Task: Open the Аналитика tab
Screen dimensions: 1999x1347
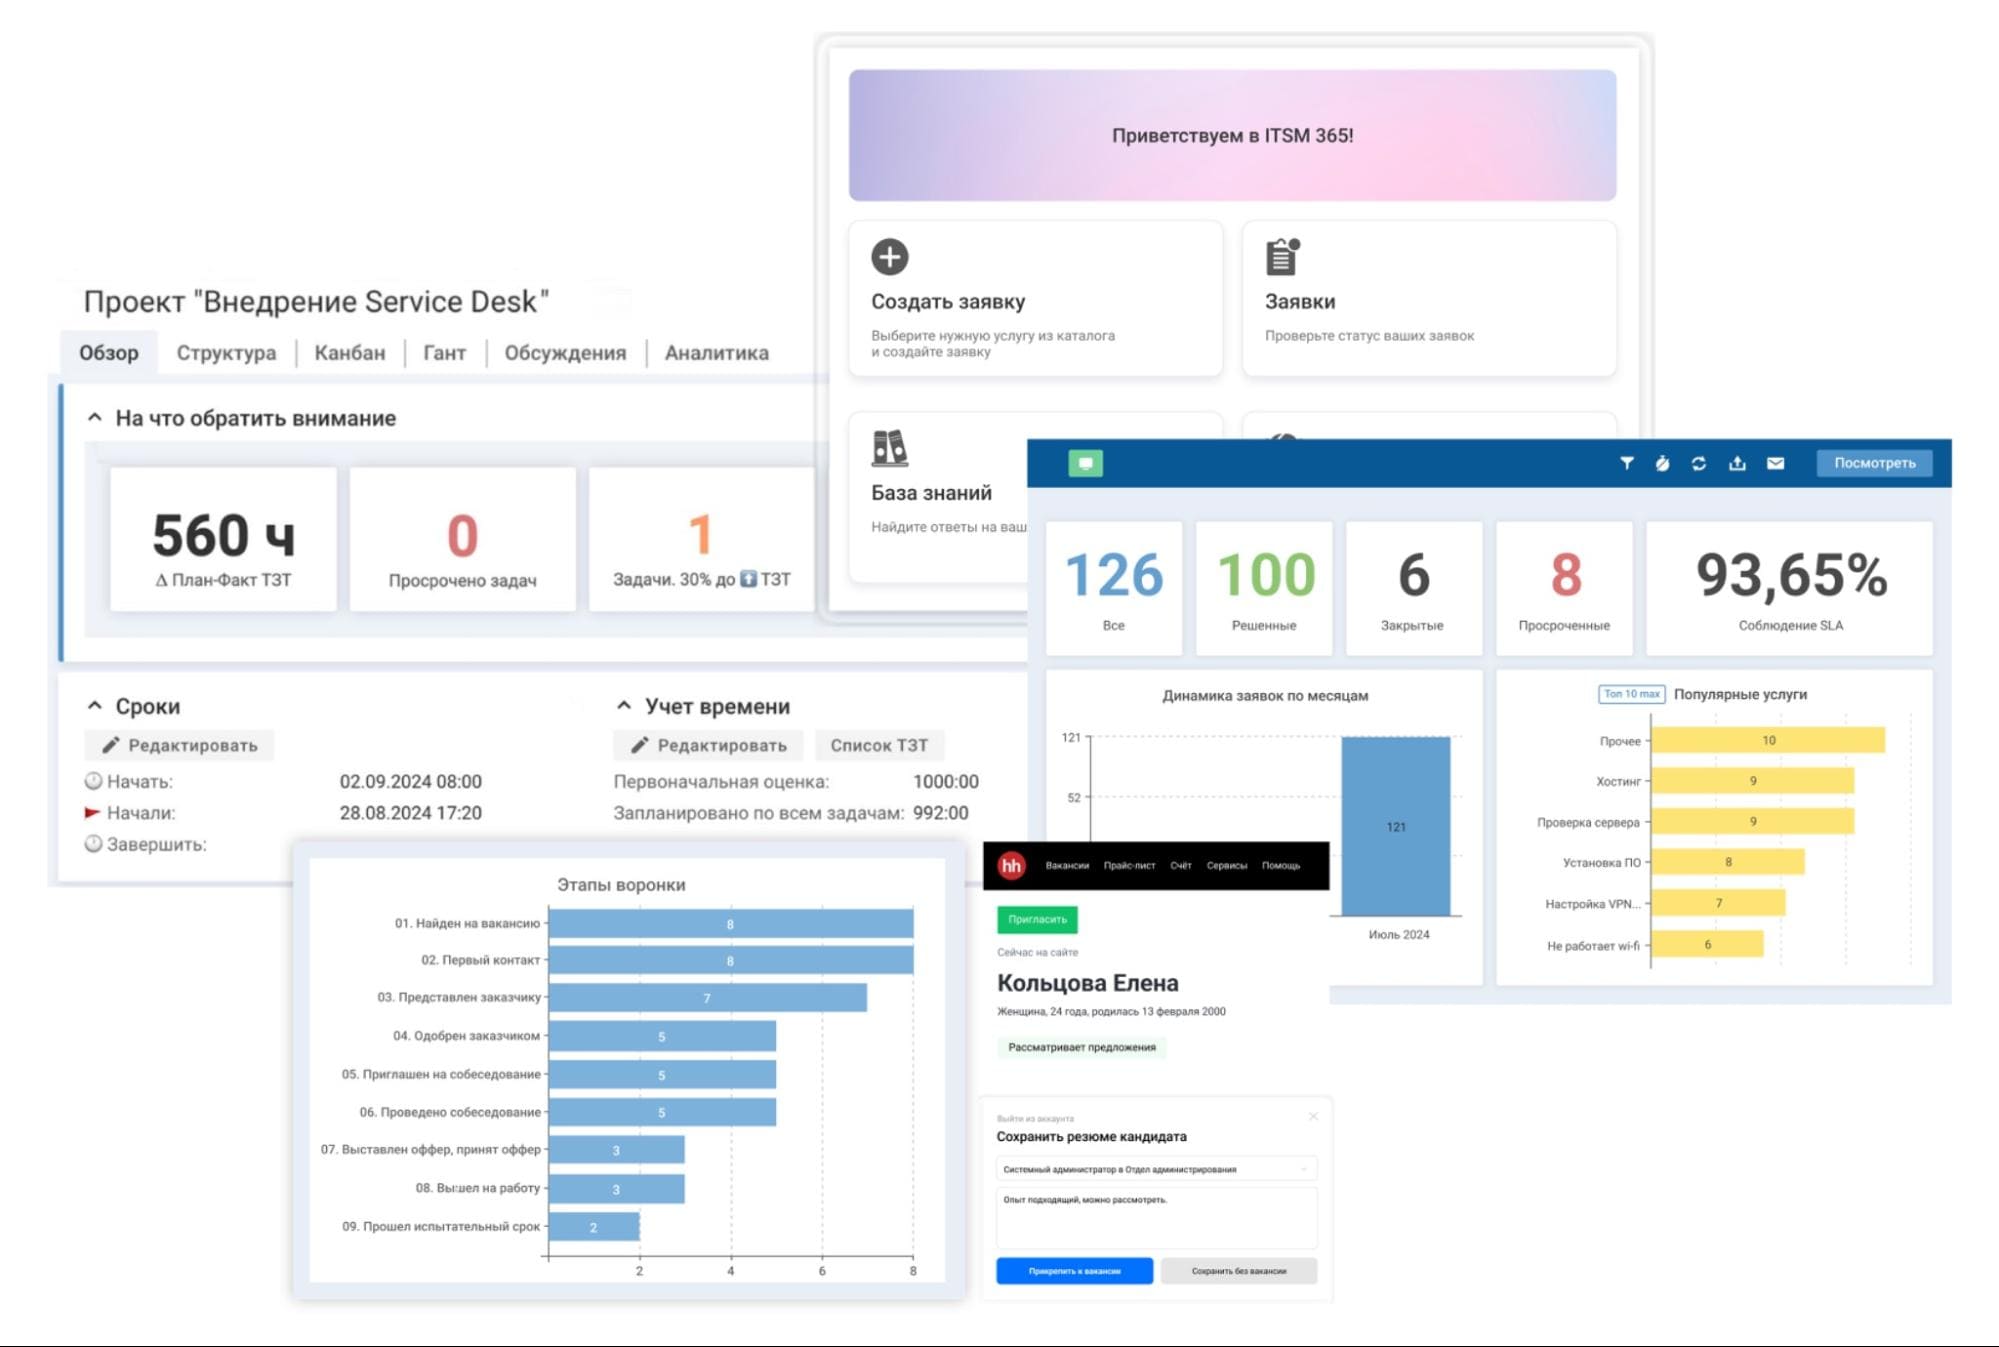Action: (x=716, y=353)
